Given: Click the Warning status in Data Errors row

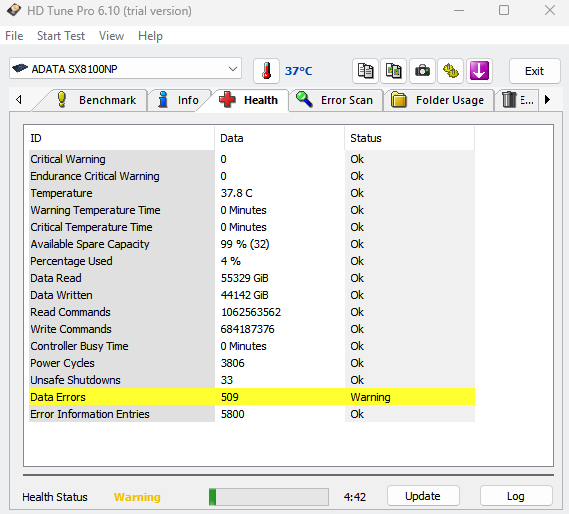Looking at the screenshot, I should [371, 397].
